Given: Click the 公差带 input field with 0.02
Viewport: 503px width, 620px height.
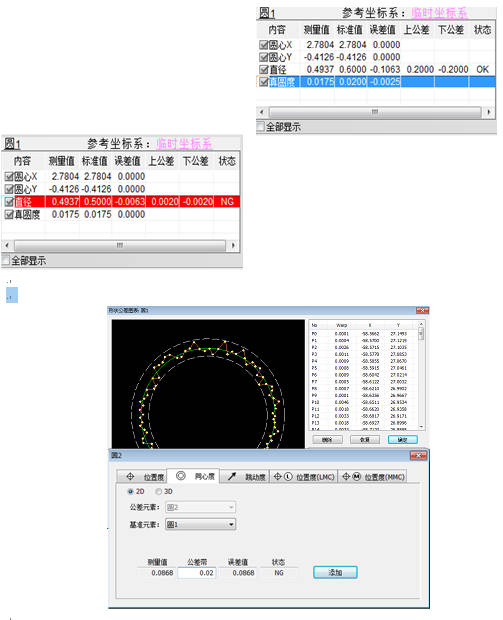Looking at the screenshot, I should coord(197,573).
